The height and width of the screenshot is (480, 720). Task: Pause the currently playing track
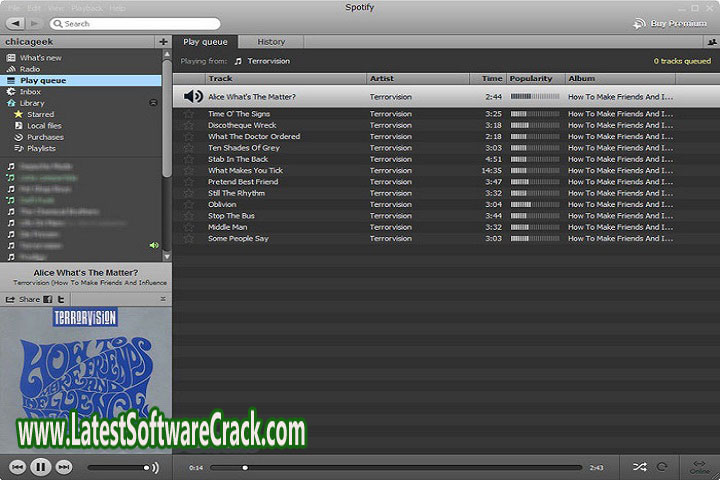40,467
